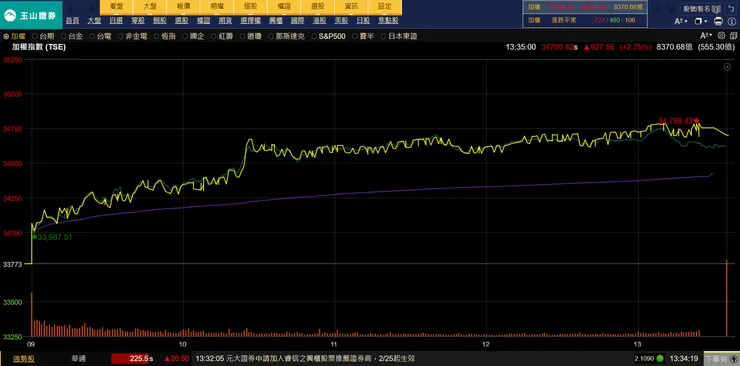Open the 資訊 menu tab
The height and width of the screenshot is (366, 740).
[x=351, y=7]
